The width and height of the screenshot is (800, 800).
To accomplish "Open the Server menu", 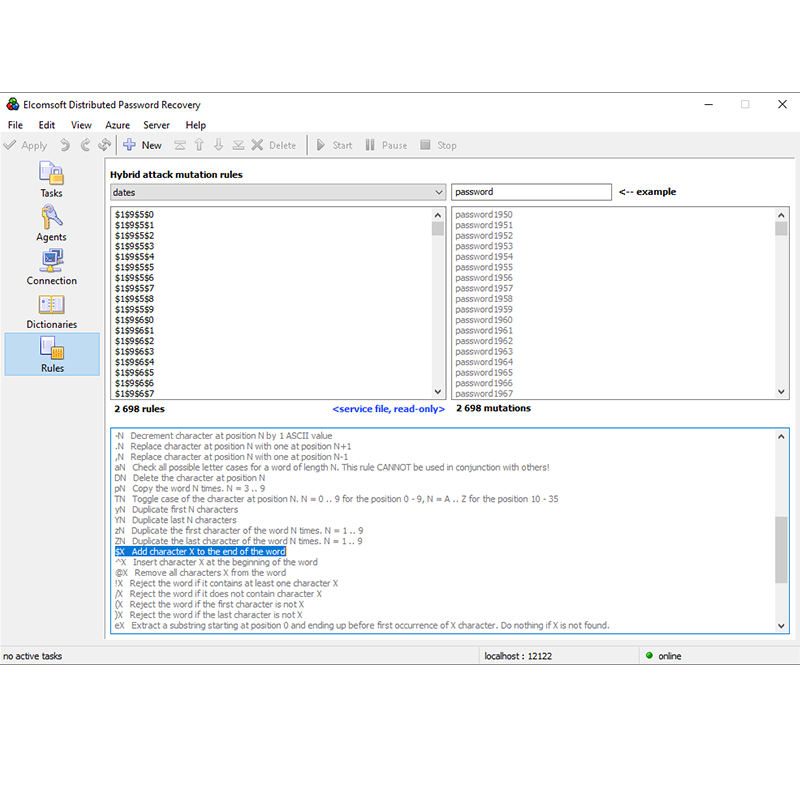I will click(156, 125).
